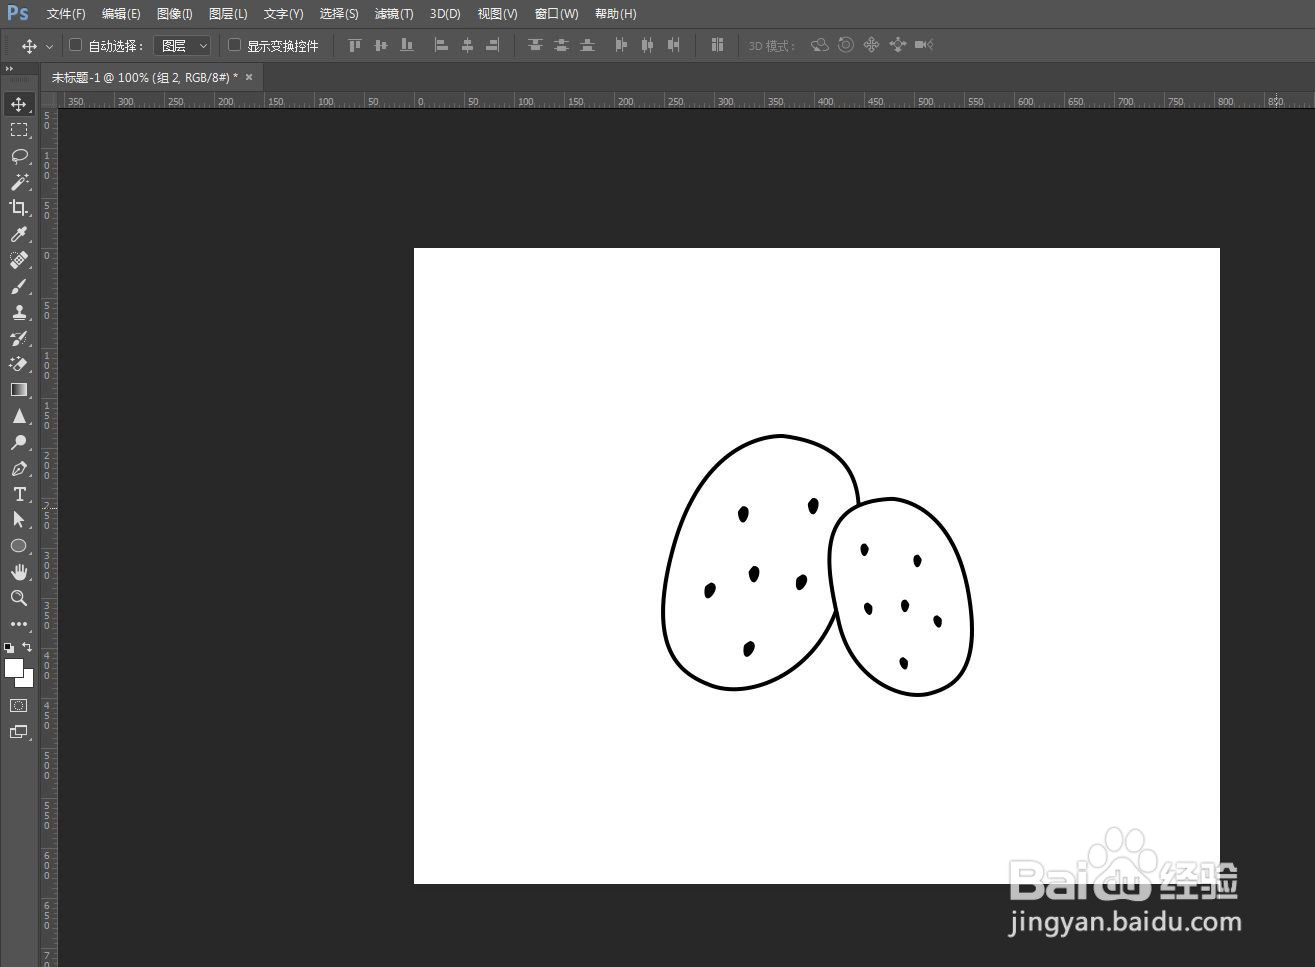Viewport: 1315px width, 967px height.
Task: Open the 滤镜(T) menu
Action: 394,14
